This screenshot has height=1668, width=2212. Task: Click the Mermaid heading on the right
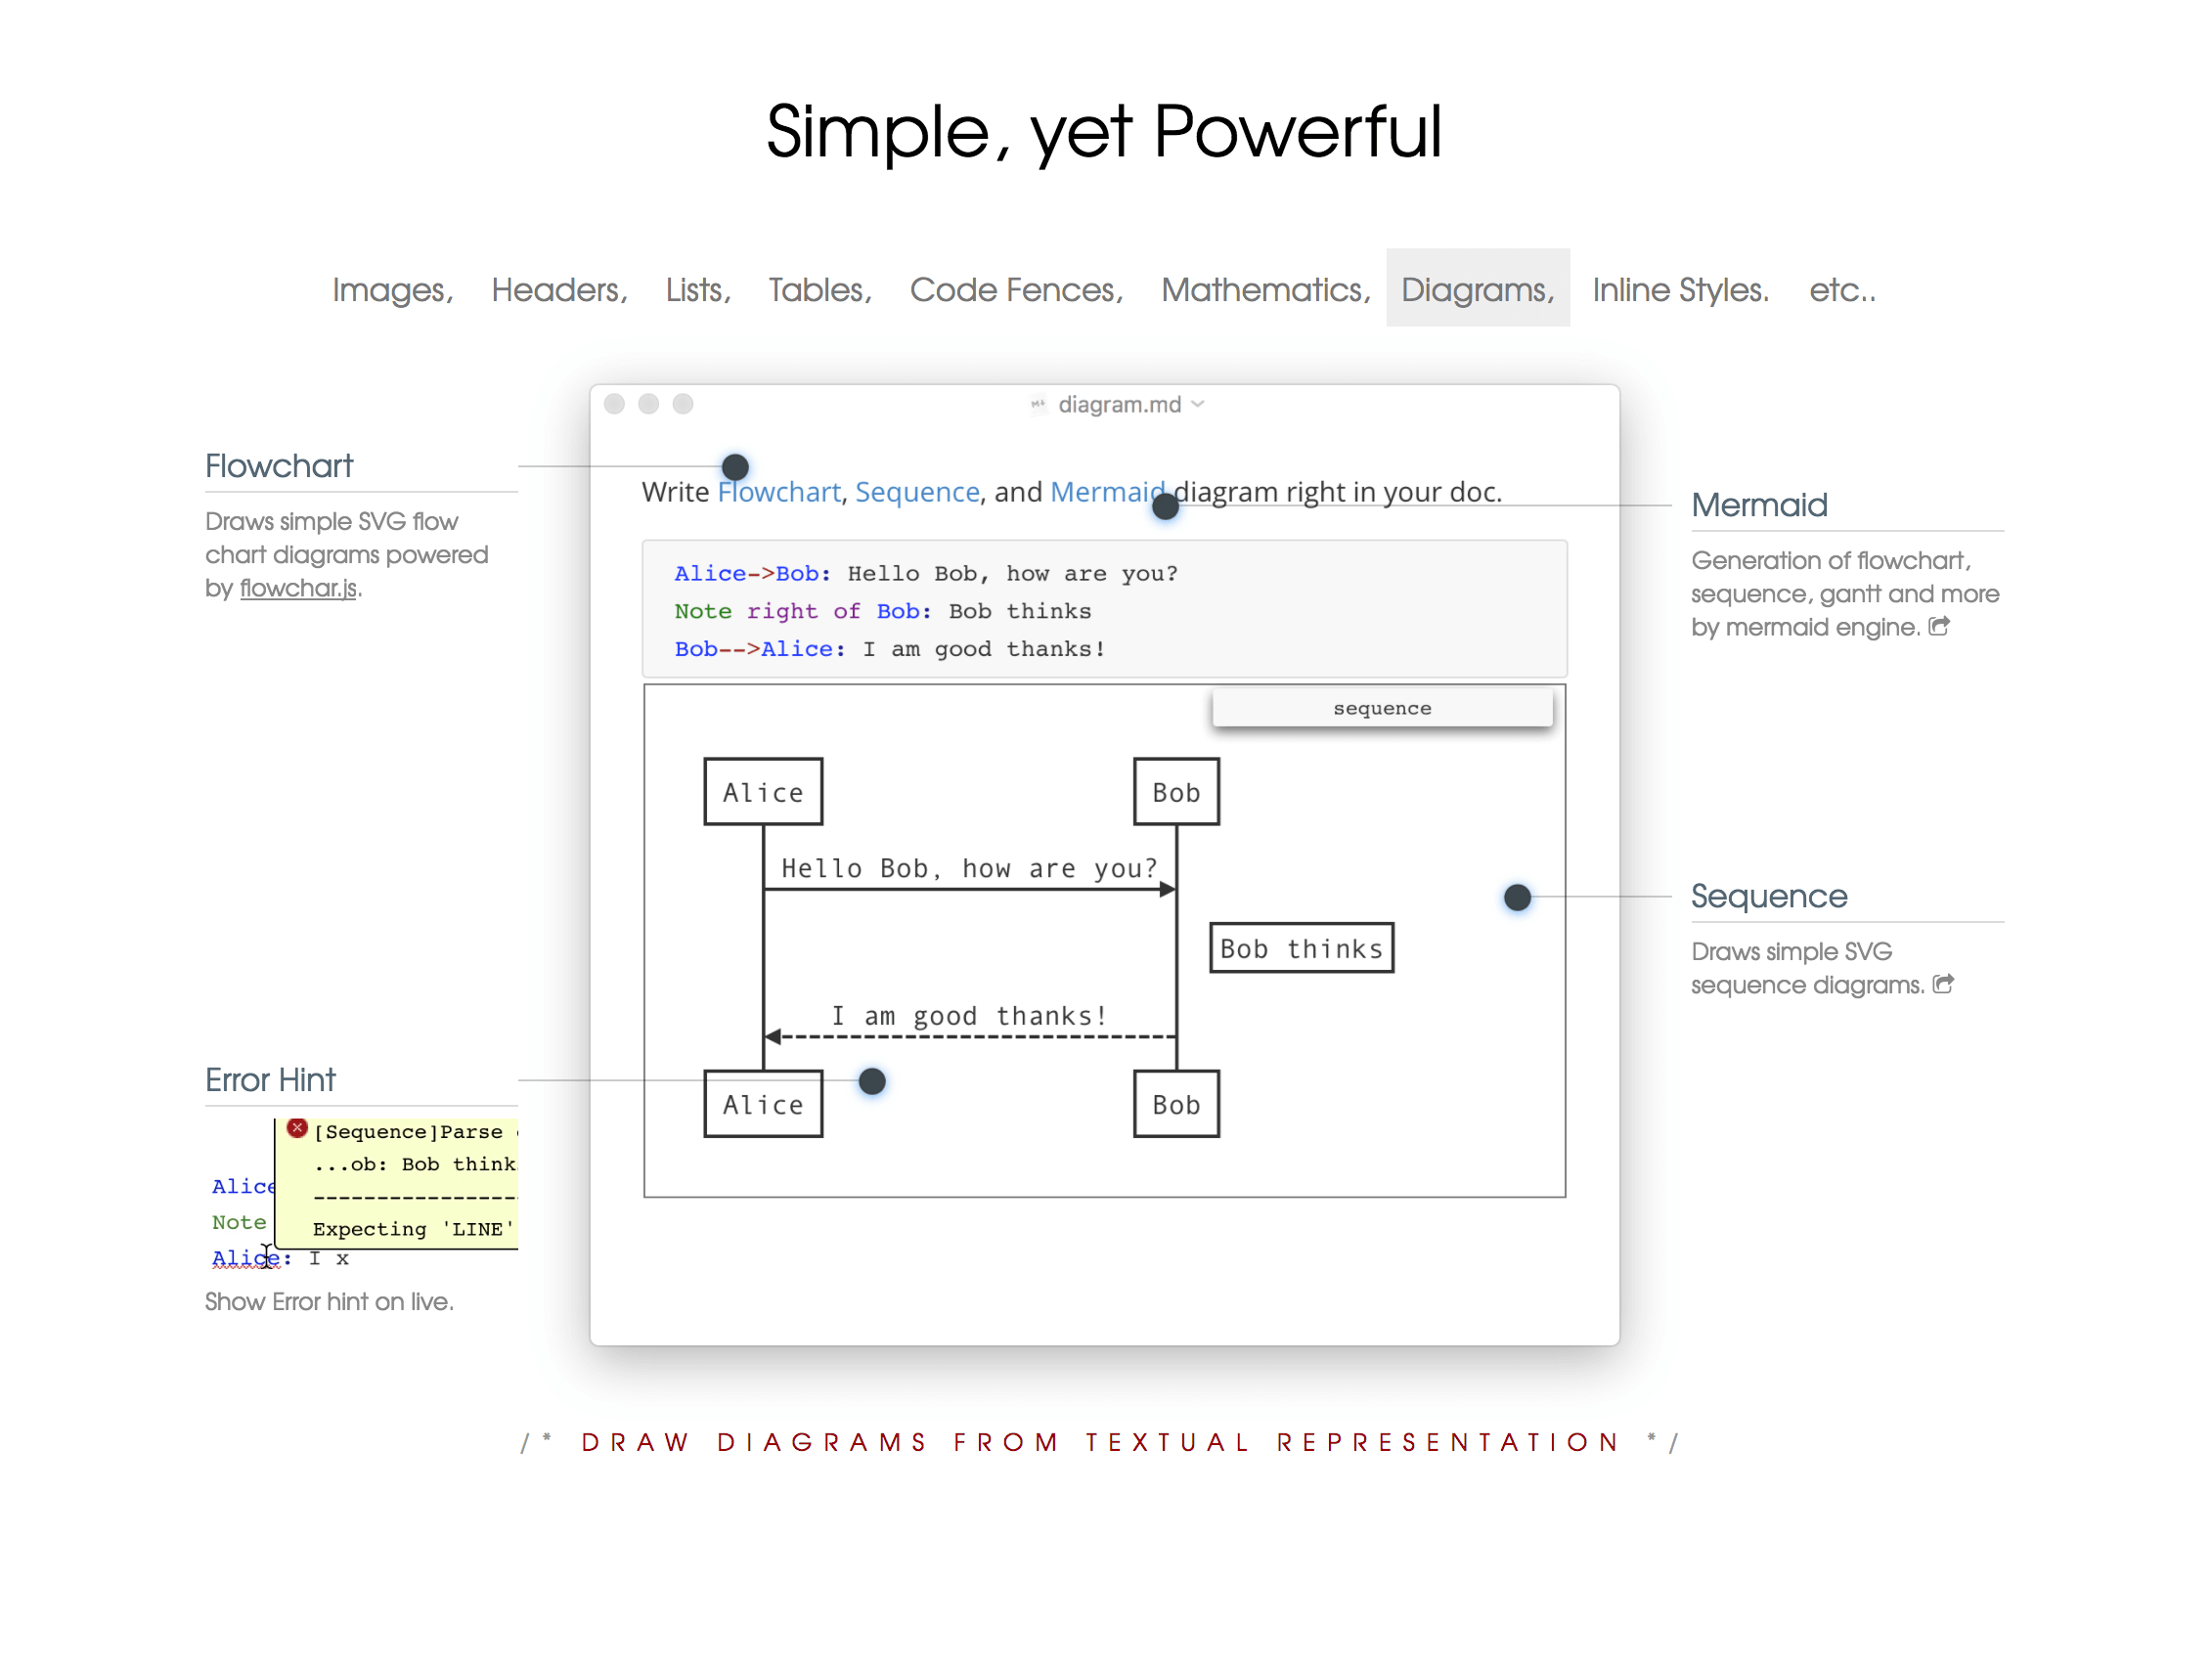pos(1759,505)
